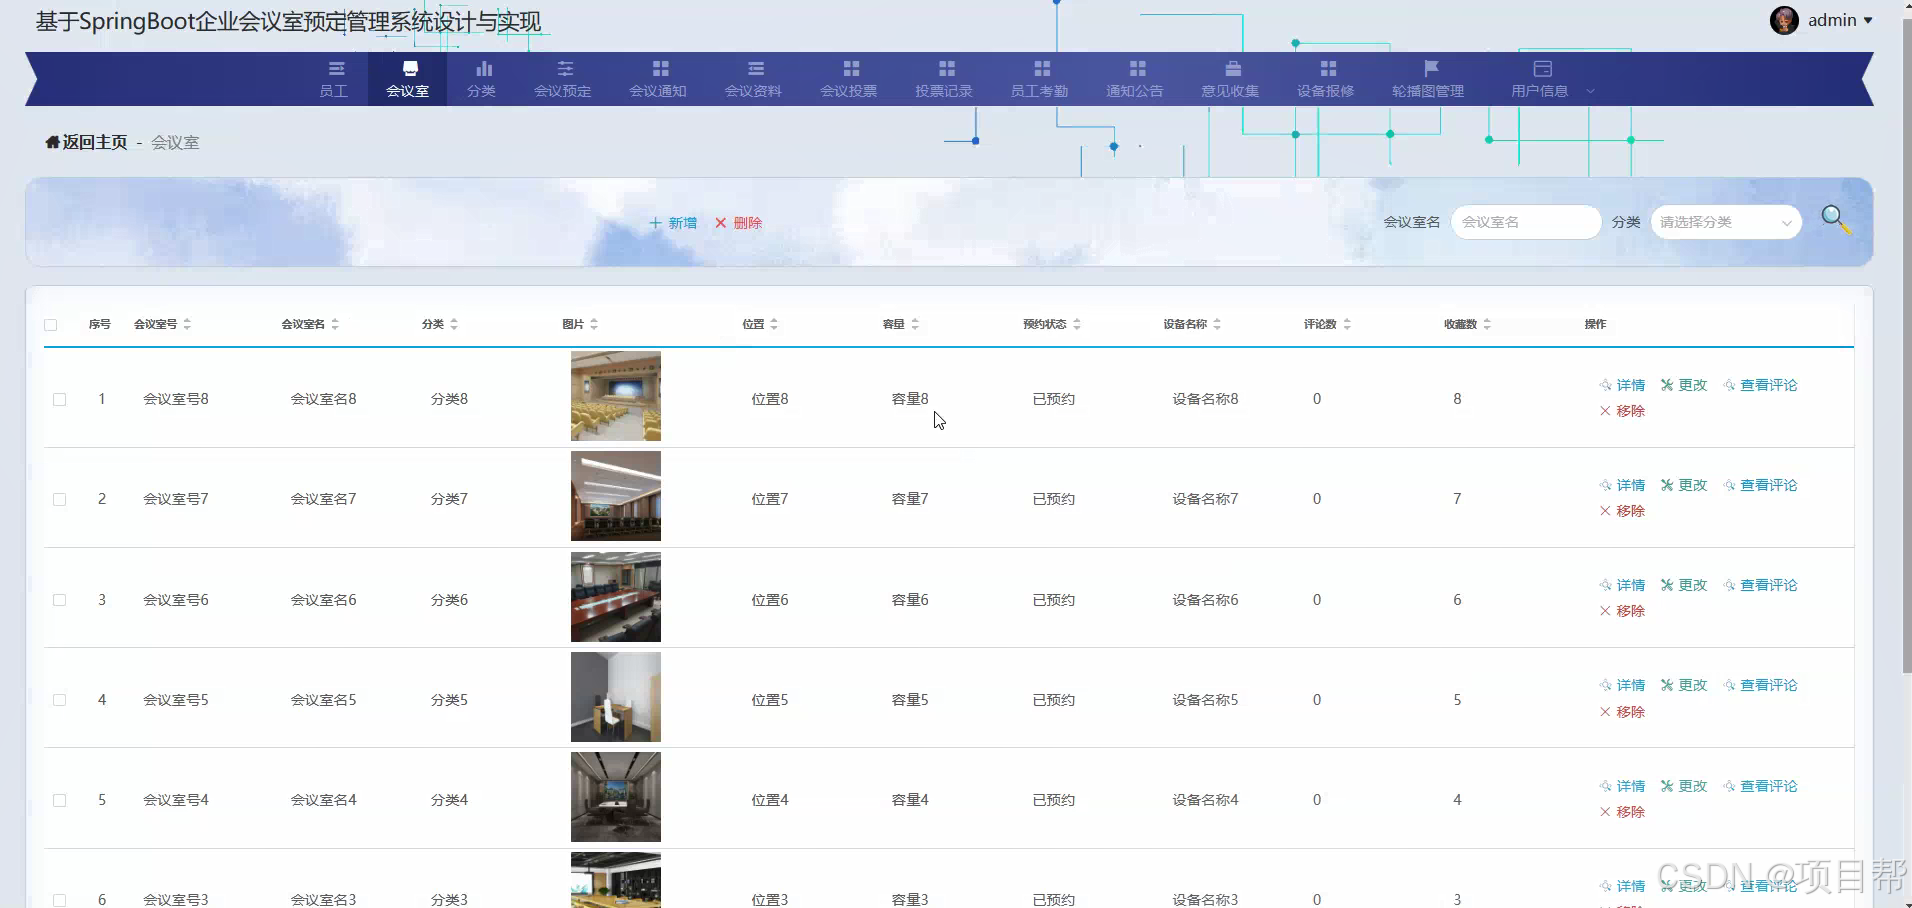Open the 员工 menu icon
This screenshot has width=1912, height=908.
point(336,68)
